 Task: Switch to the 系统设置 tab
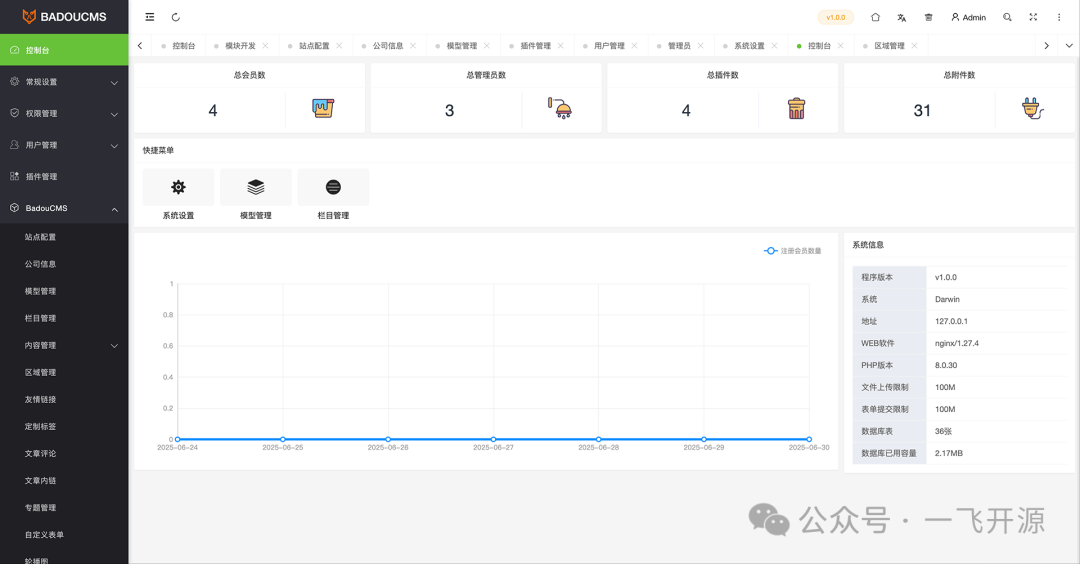click(x=749, y=45)
